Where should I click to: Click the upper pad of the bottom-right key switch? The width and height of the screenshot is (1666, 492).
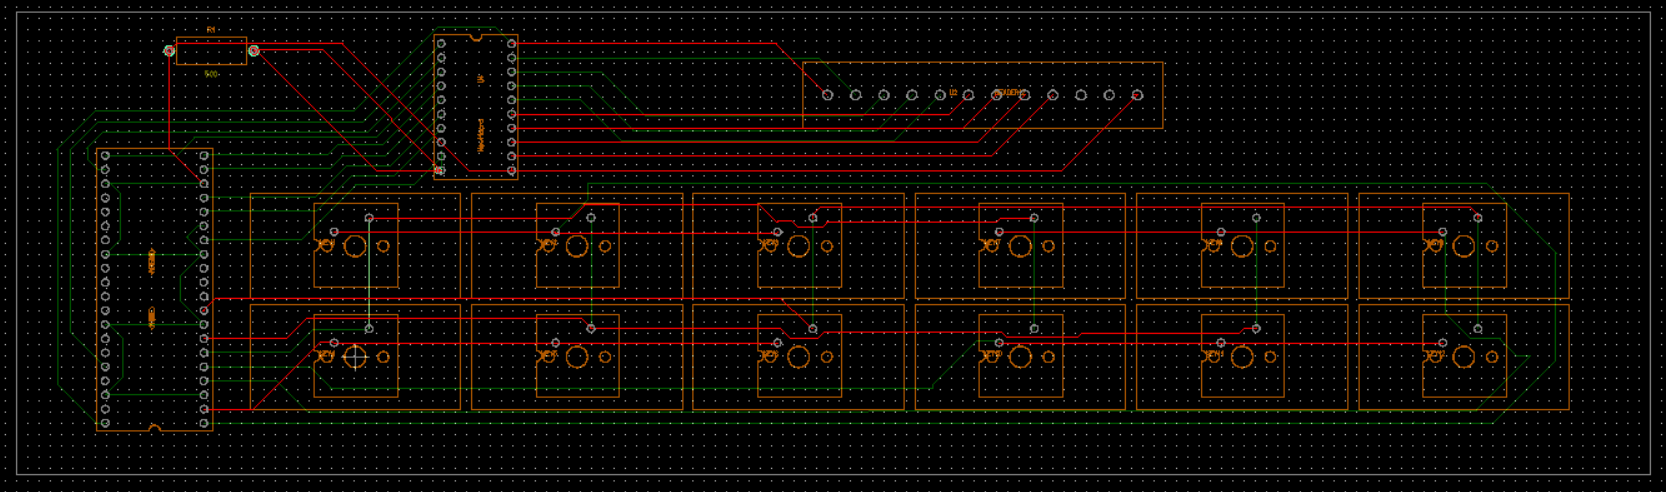pos(1478,328)
